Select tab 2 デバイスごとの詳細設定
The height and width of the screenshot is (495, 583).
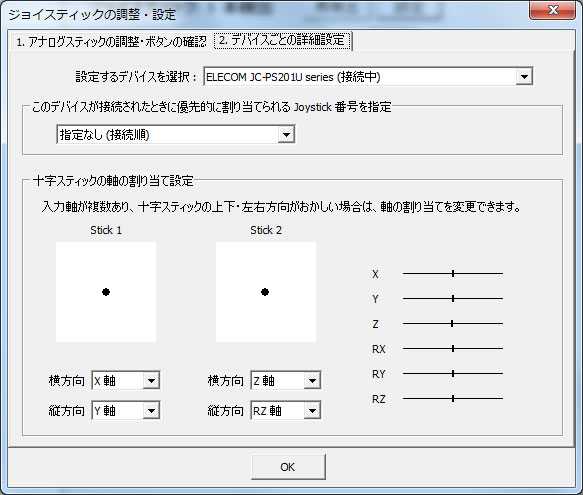[x=282, y=41]
